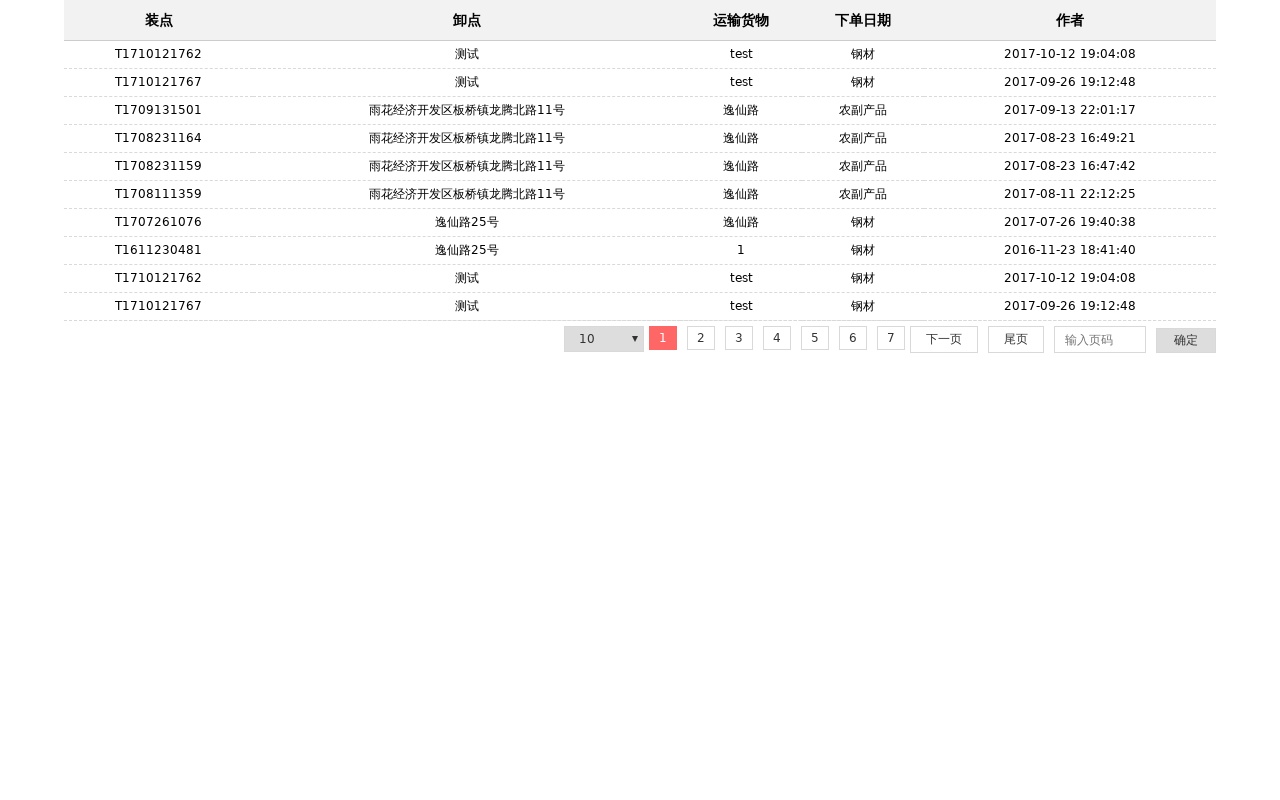Click timestamp 2017-08-11 22:12:25
This screenshot has height=800, width=1280.
click(1070, 194)
